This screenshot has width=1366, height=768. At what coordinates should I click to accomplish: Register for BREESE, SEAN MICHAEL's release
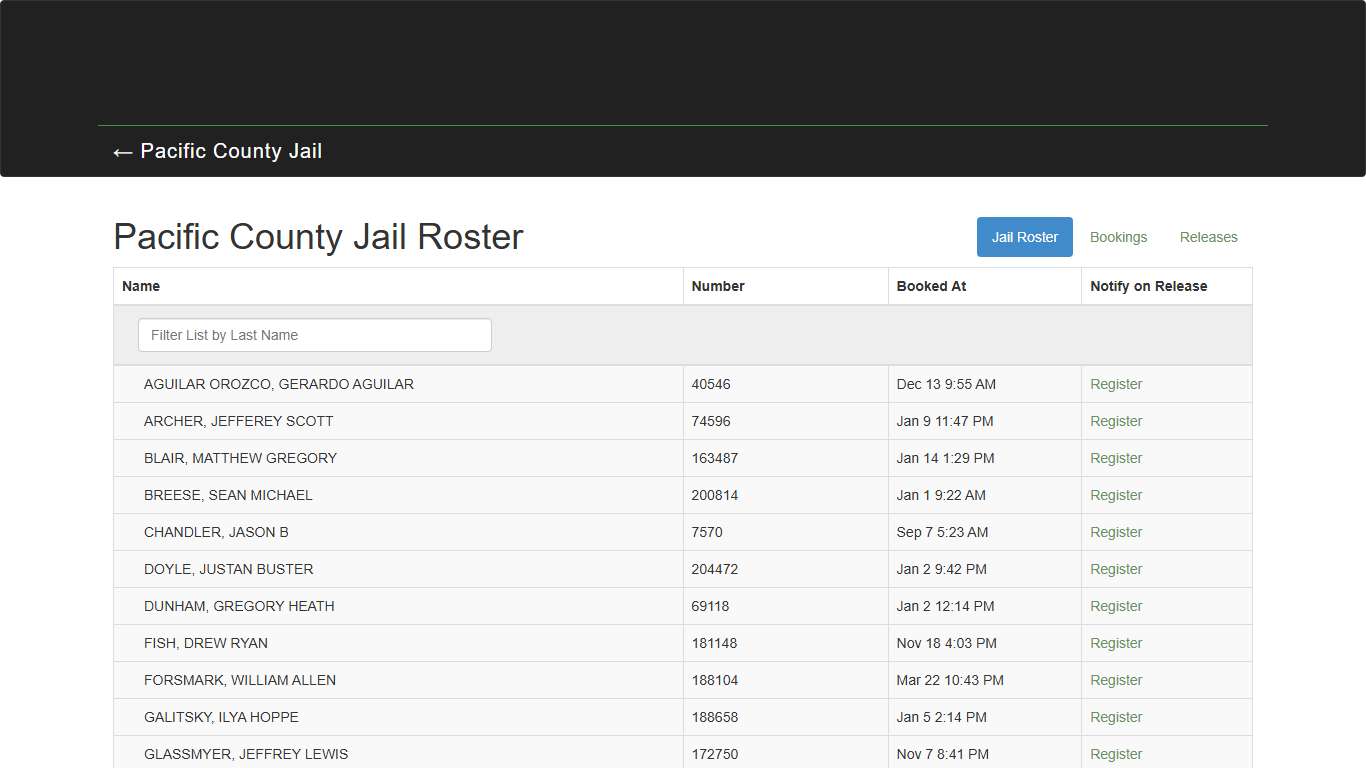point(1116,495)
